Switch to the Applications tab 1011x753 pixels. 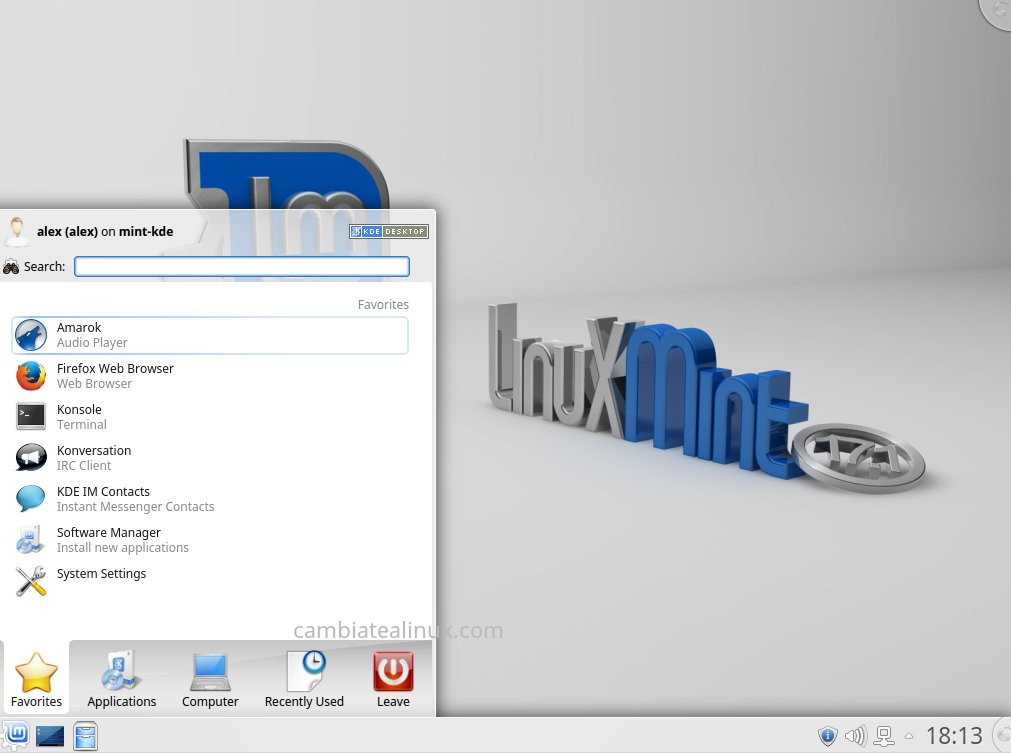click(x=122, y=678)
